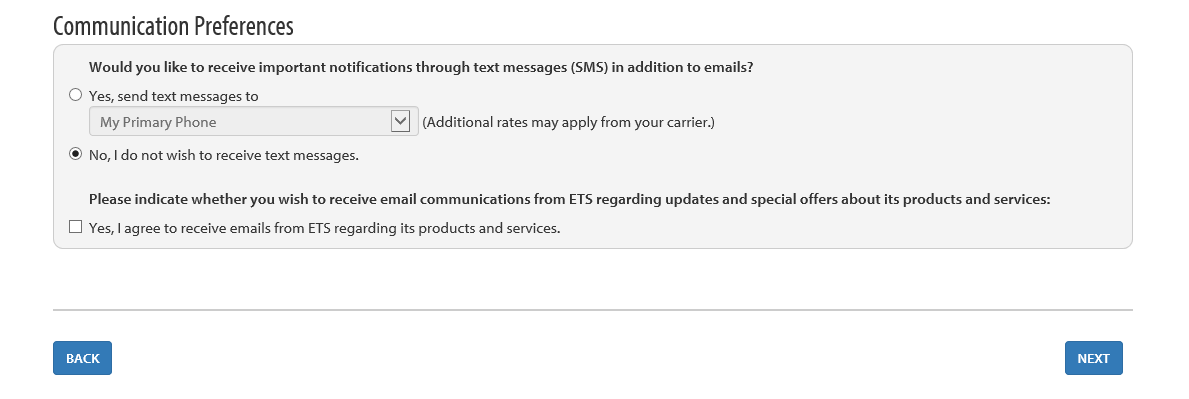Click the horizontal divider above the buttons
This screenshot has height=399, width=1189.
coord(593,309)
